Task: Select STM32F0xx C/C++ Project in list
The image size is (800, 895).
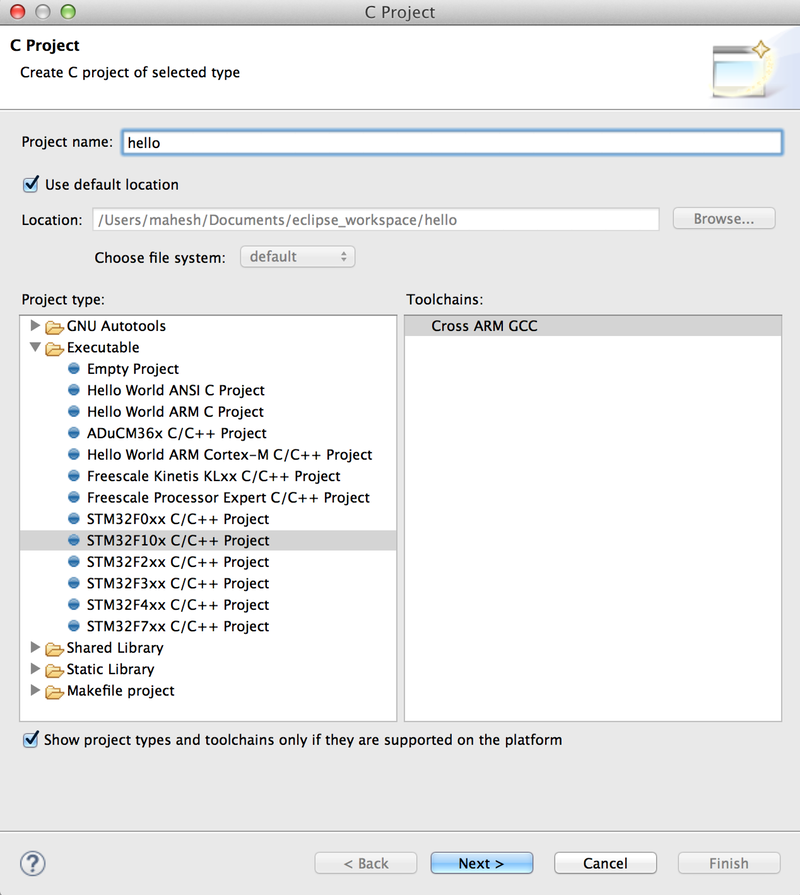Action: (x=177, y=519)
